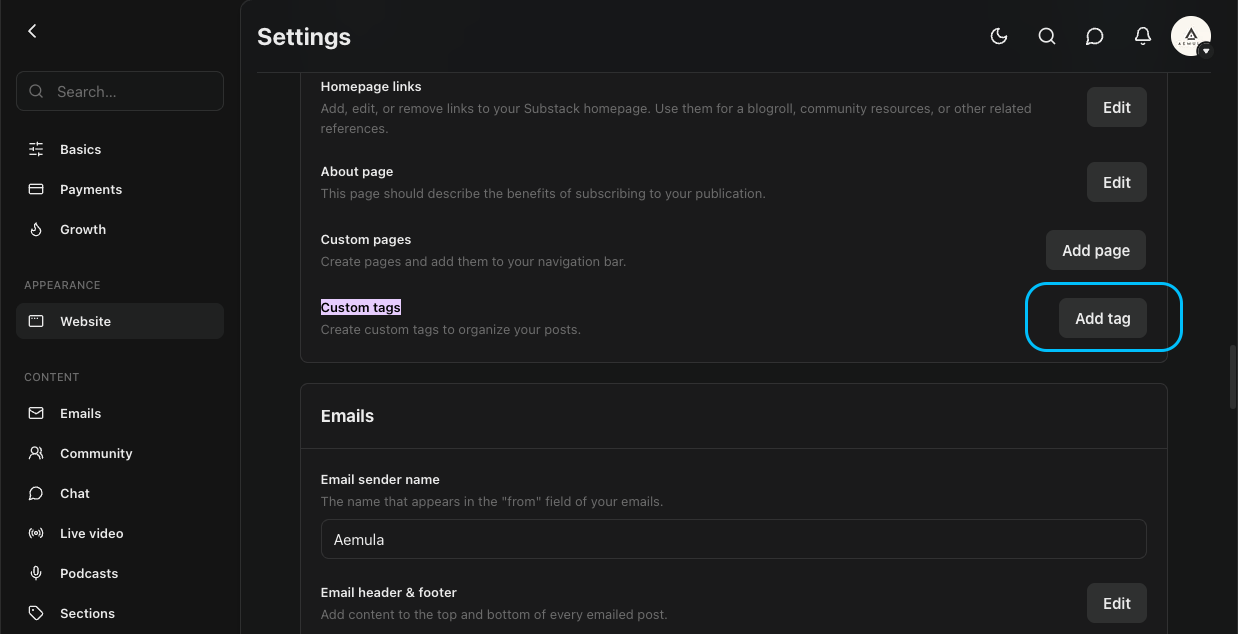Click the Growth flame icon
The width and height of the screenshot is (1238, 634).
click(36, 229)
